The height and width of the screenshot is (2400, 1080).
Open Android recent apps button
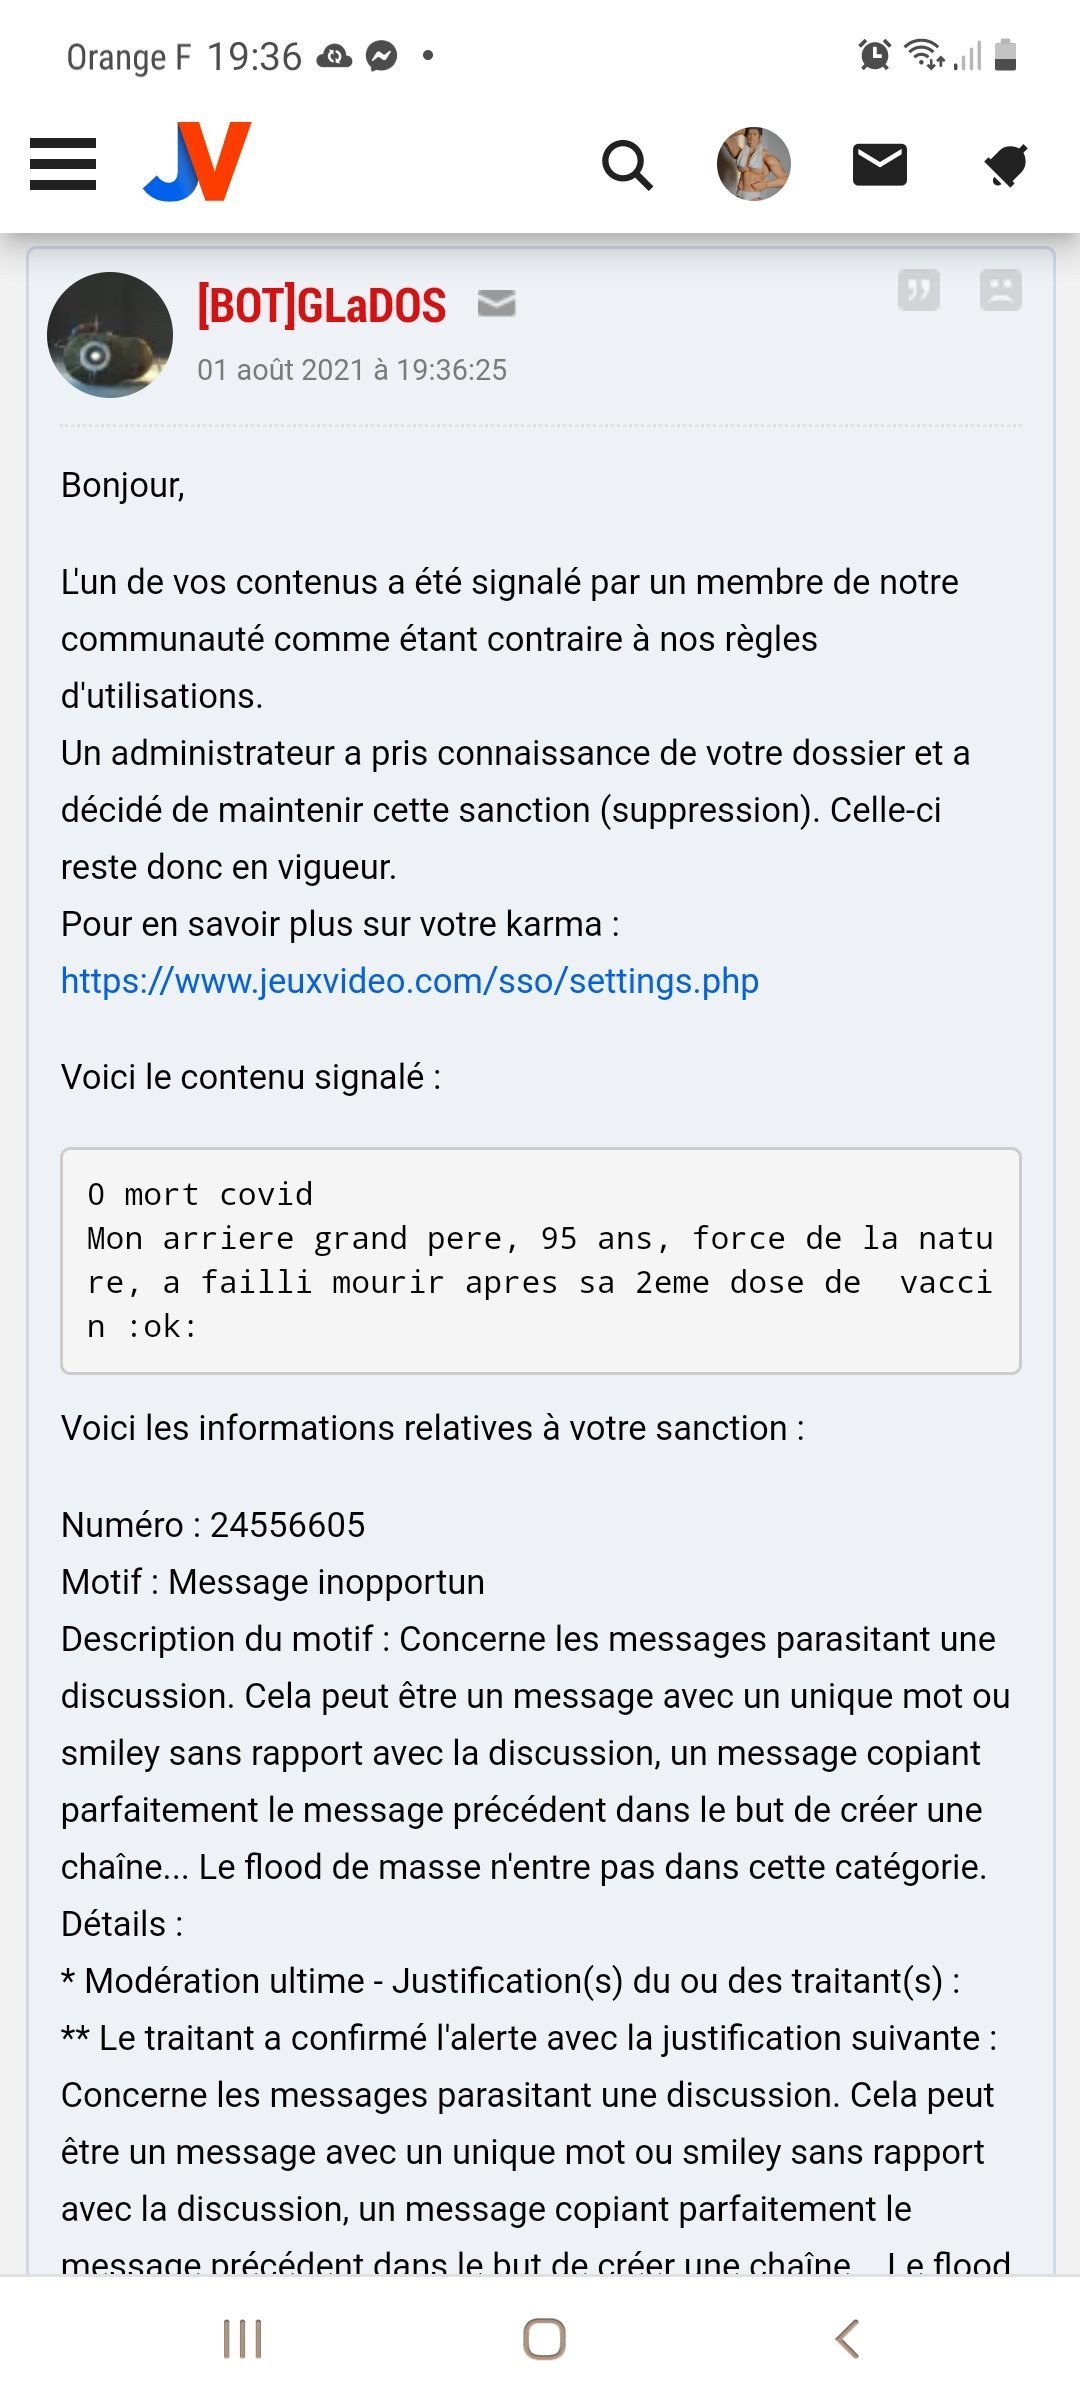pyautogui.click(x=242, y=2339)
